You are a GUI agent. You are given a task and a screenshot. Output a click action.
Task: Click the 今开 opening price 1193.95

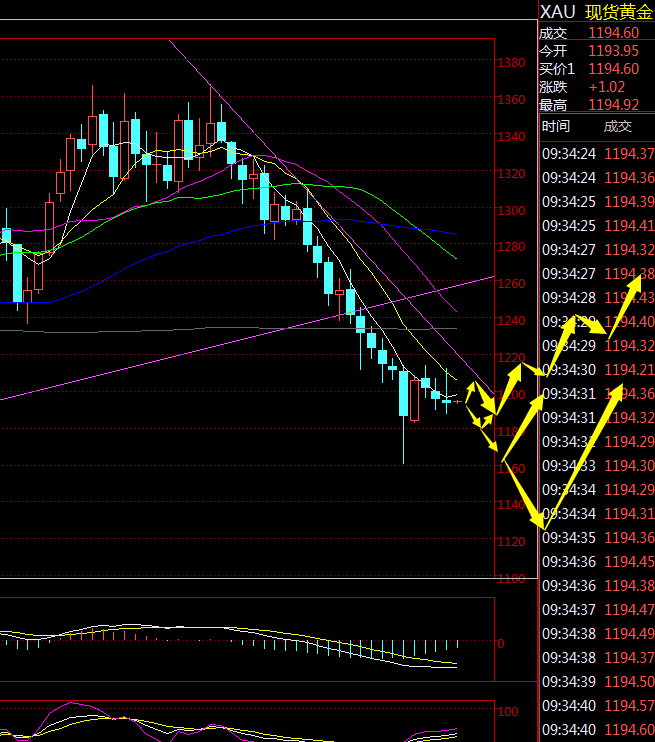[613, 51]
